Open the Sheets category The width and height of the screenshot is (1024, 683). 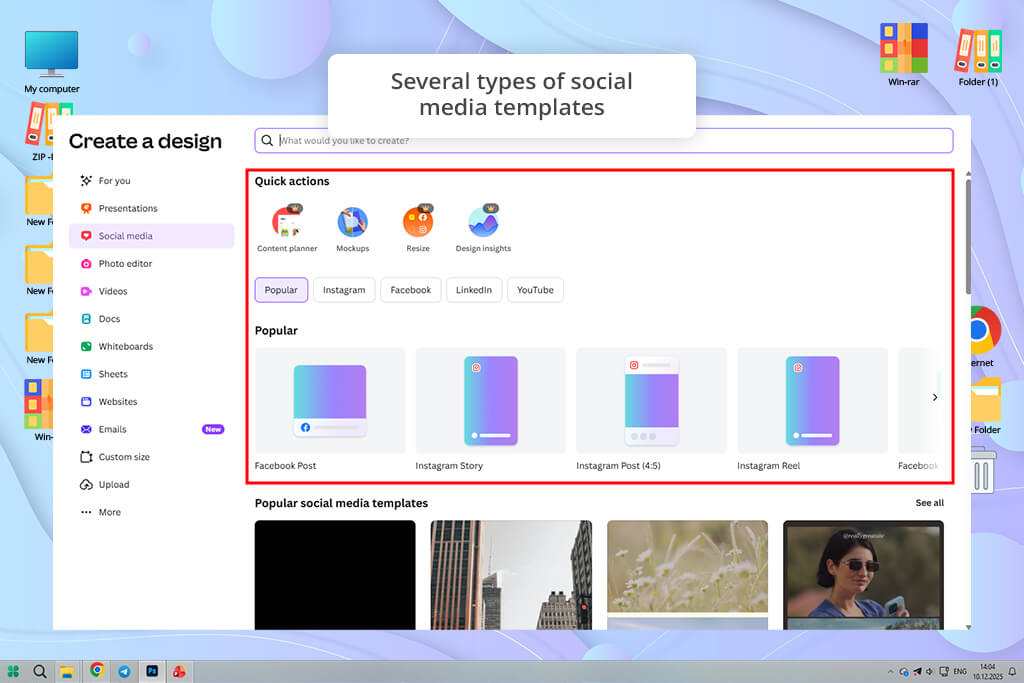152,374
